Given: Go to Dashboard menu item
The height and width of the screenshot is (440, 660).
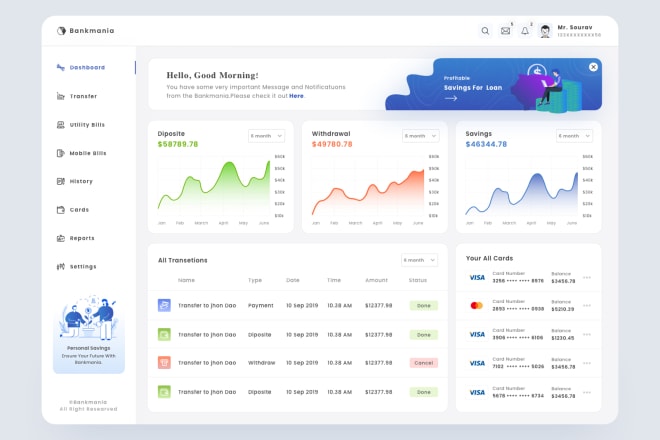Looking at the screenshot, I should 87,67.
